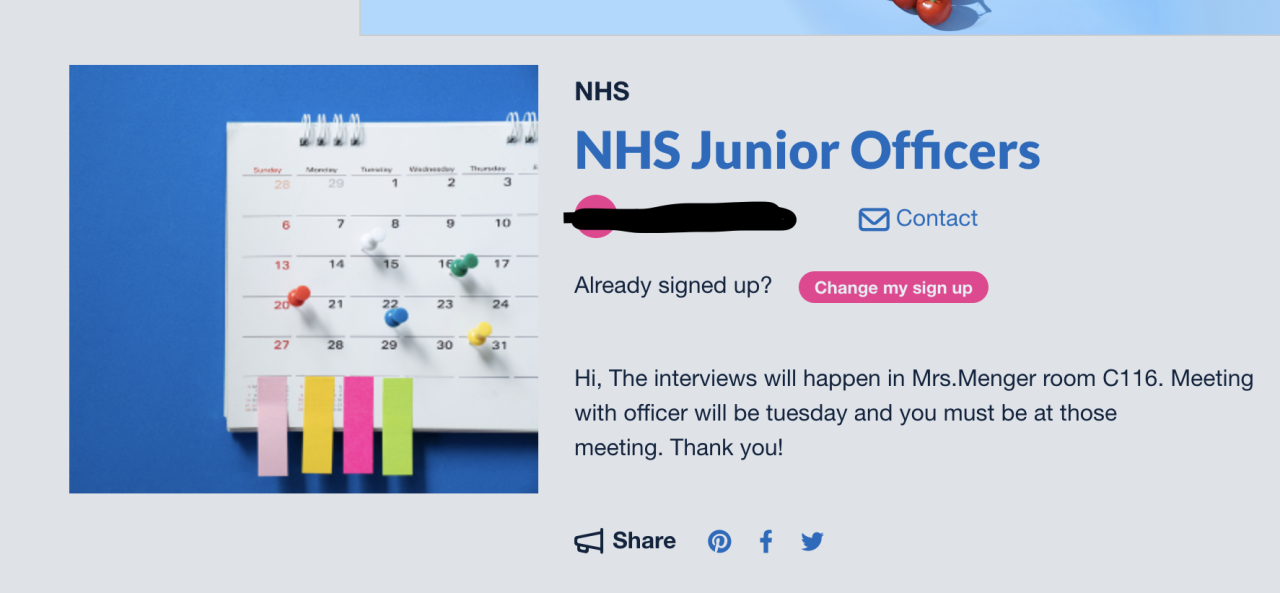Click the megaphone Share icon
The height and width of the screenshot is (593, 1280).
pos(589,542)
